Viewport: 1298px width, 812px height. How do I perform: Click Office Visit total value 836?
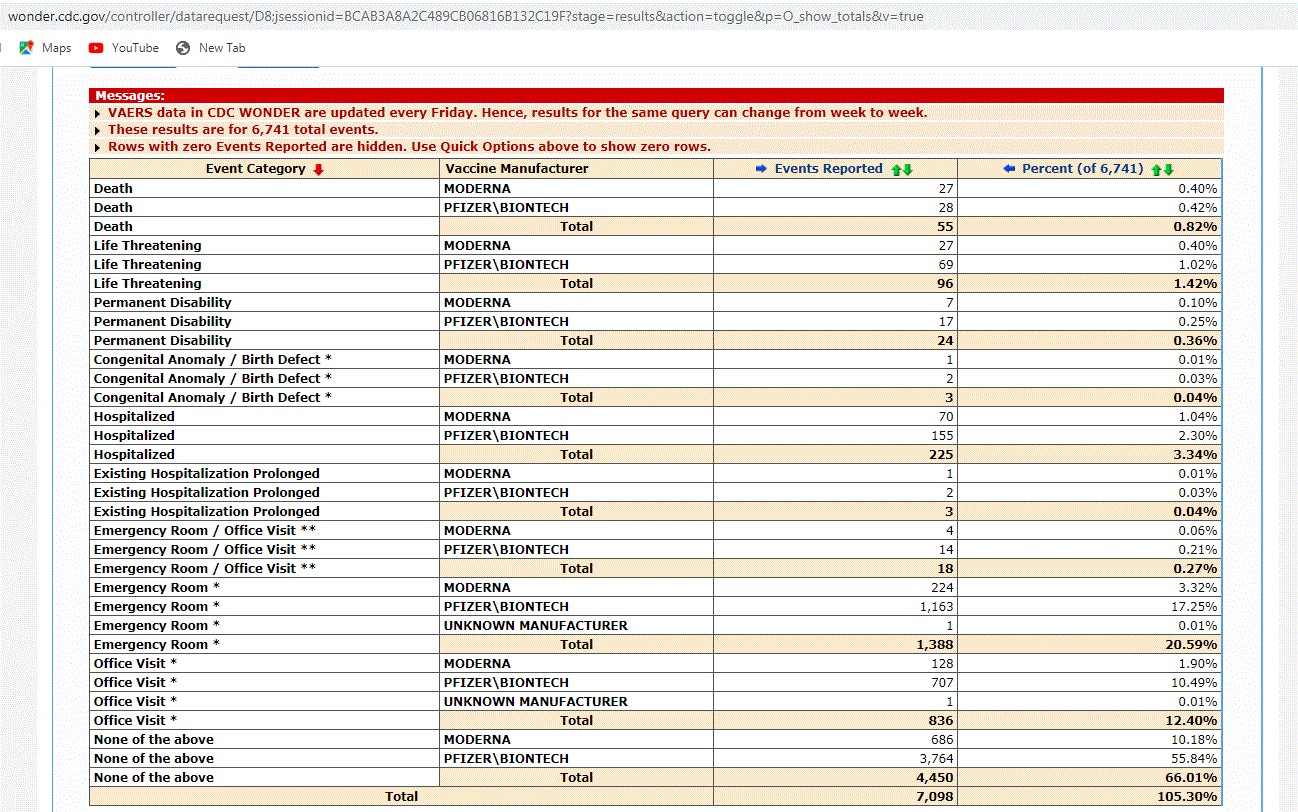(x=941, y=720)
